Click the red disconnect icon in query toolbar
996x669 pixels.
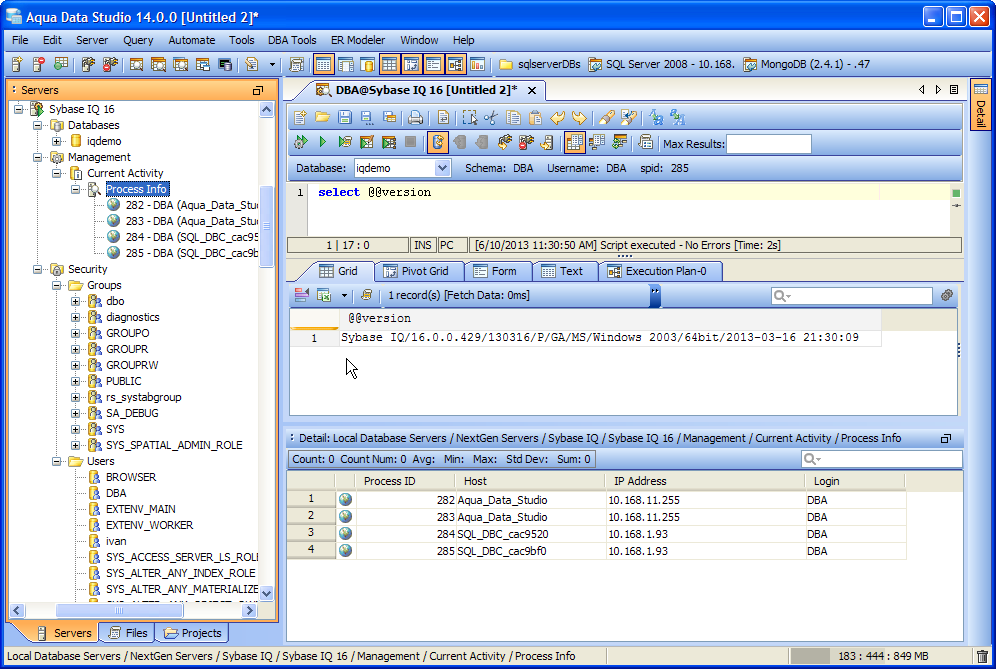click(x=526, y=142)
